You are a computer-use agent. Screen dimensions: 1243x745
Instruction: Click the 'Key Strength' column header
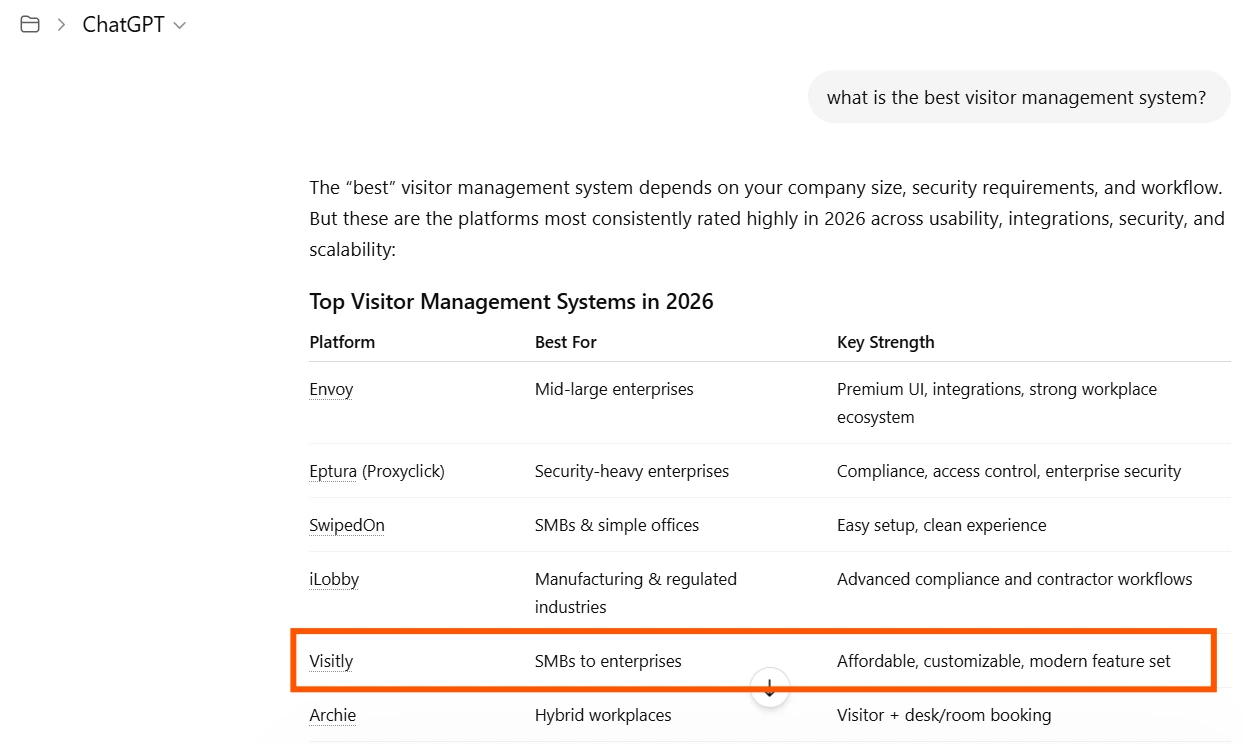click(886, 342)
